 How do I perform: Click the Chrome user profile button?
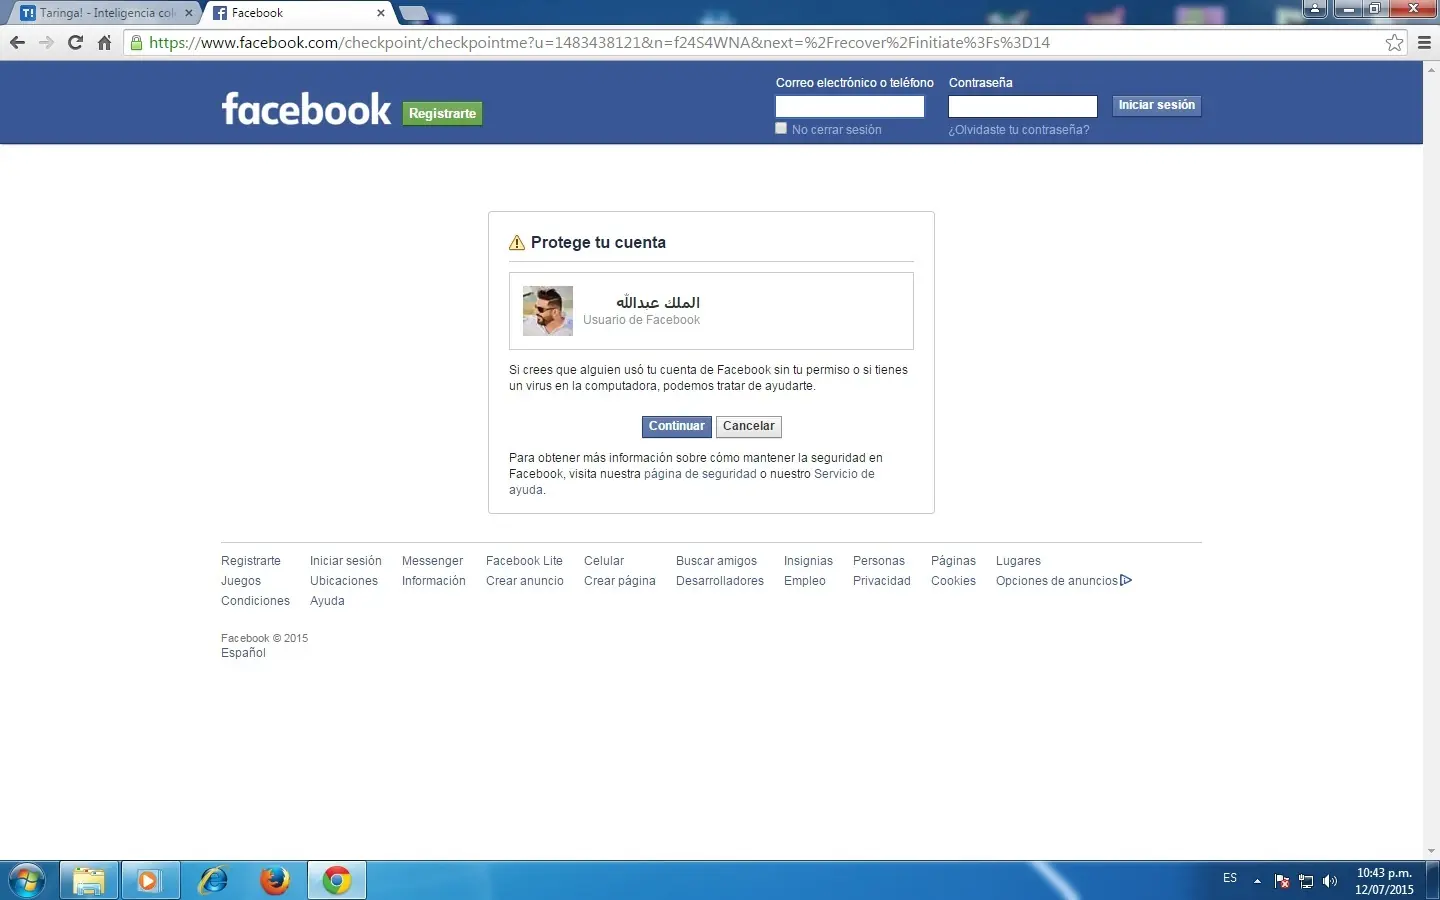click(x=1315, y=9)
